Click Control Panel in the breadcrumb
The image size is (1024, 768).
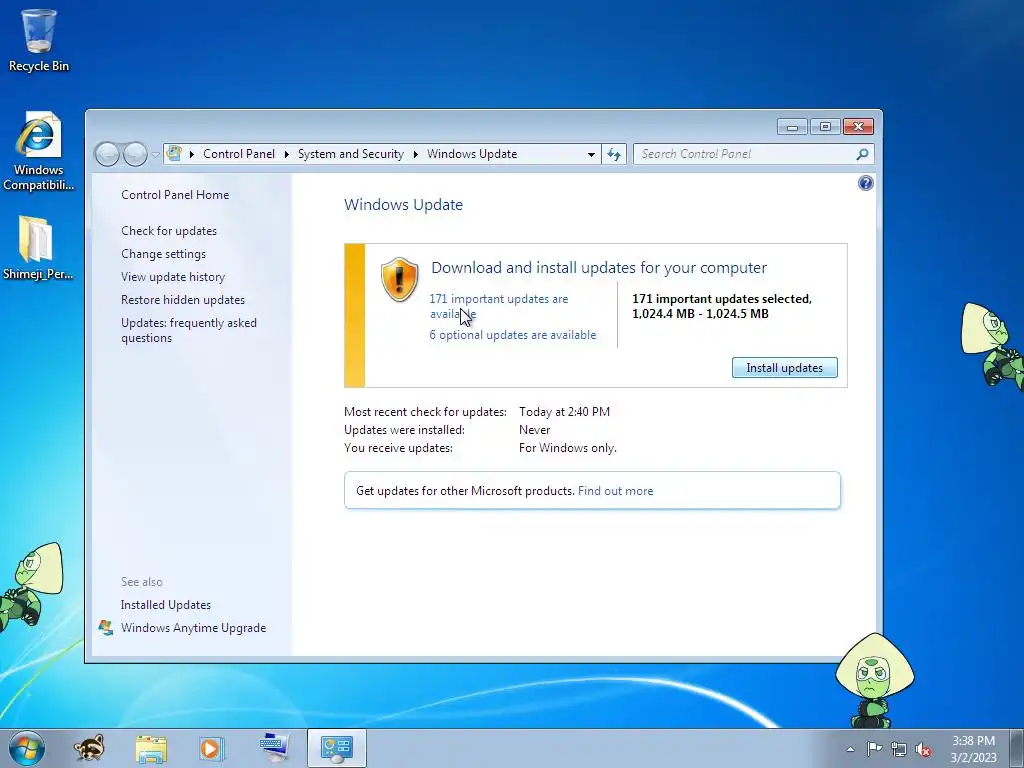point(238,154)
